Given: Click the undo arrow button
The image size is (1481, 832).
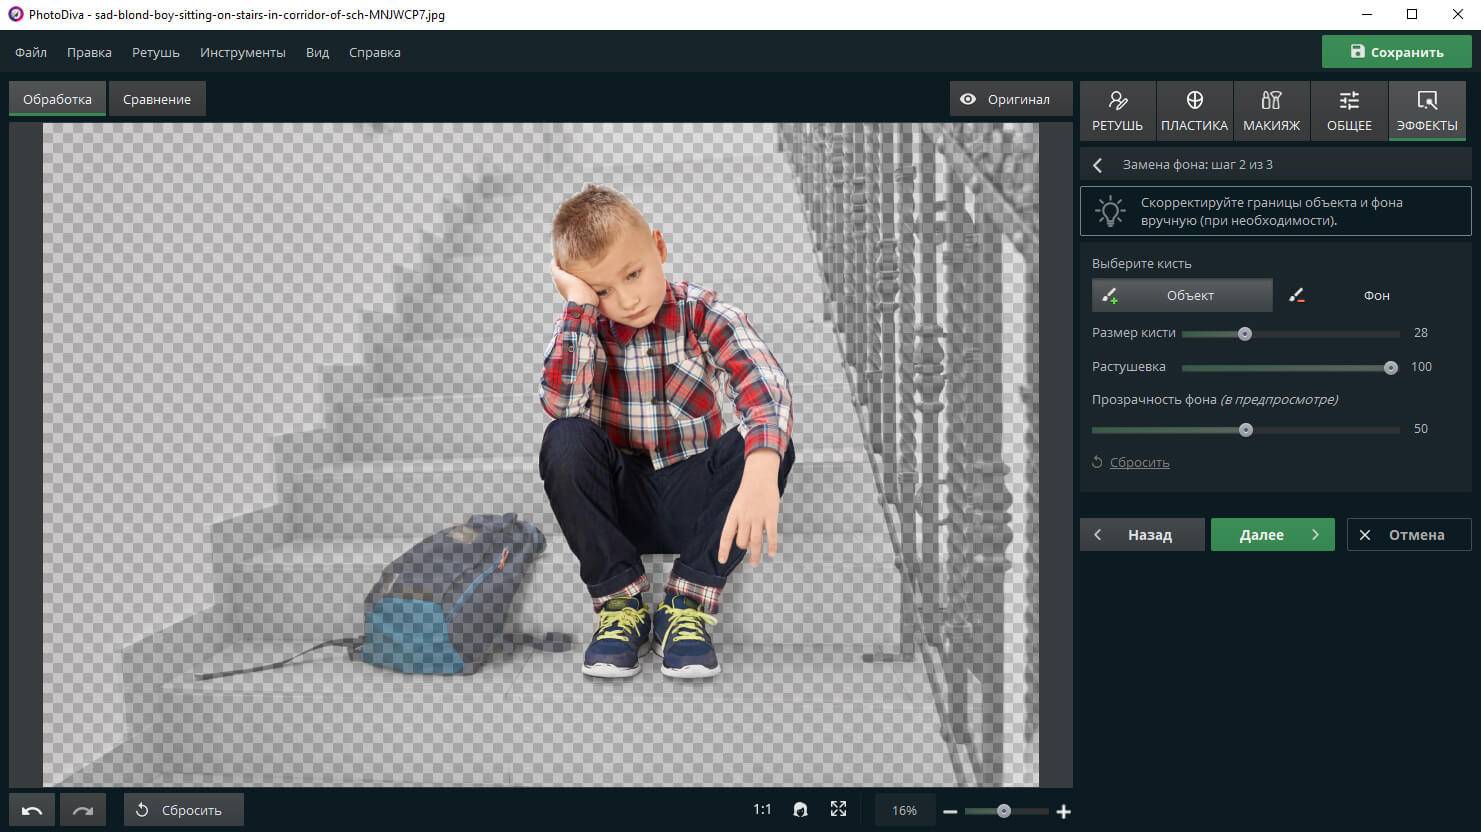Looking at the screenshot, I should [32, 810].
